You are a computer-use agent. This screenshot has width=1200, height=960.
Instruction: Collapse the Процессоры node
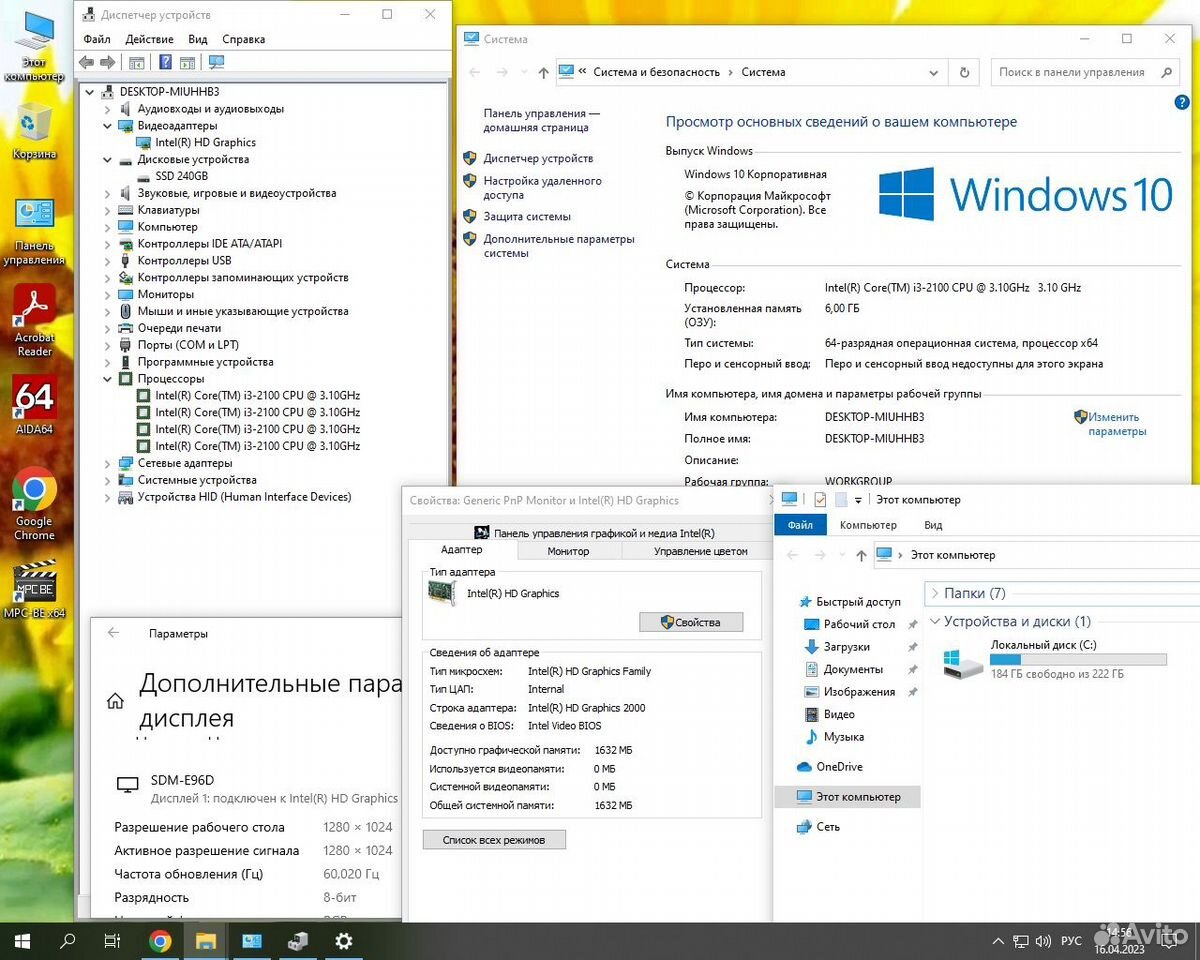pyautogui.click(x=108, y=379)
